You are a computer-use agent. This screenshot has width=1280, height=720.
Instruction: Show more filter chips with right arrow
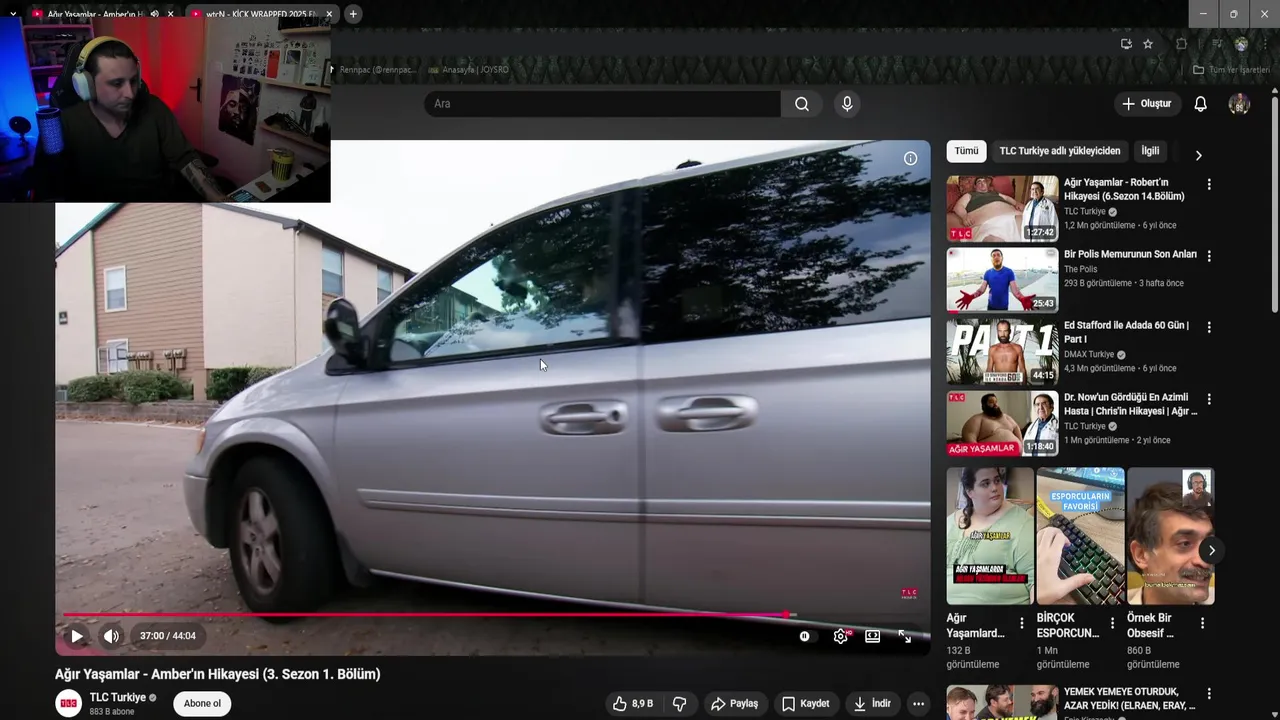[x=1198, y=155]
